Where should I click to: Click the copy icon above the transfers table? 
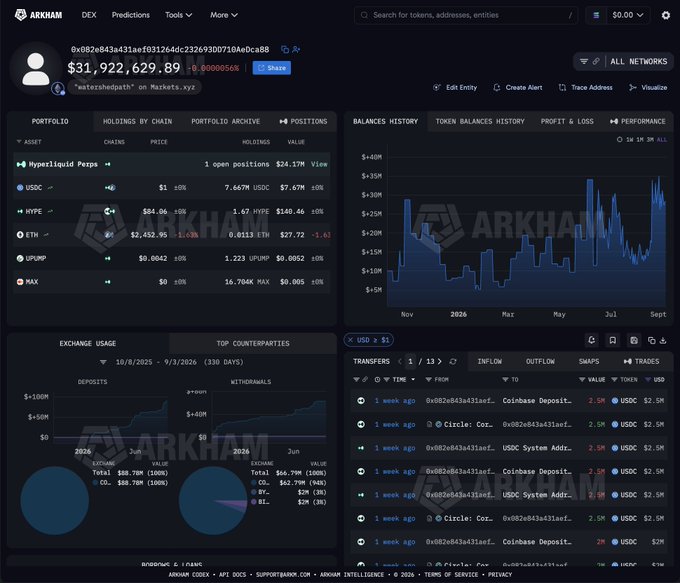click(x=651, y=341)
